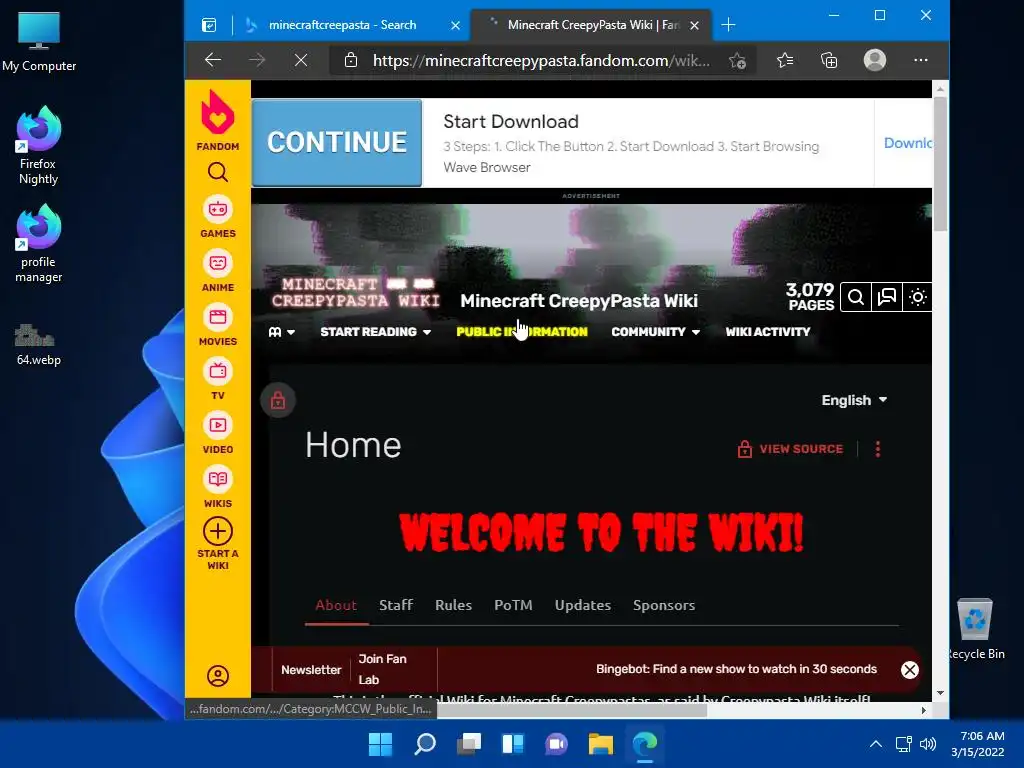Expand the Start Reading menu
The width and height of the screenshot is (1024, 768).
point(376,332)
